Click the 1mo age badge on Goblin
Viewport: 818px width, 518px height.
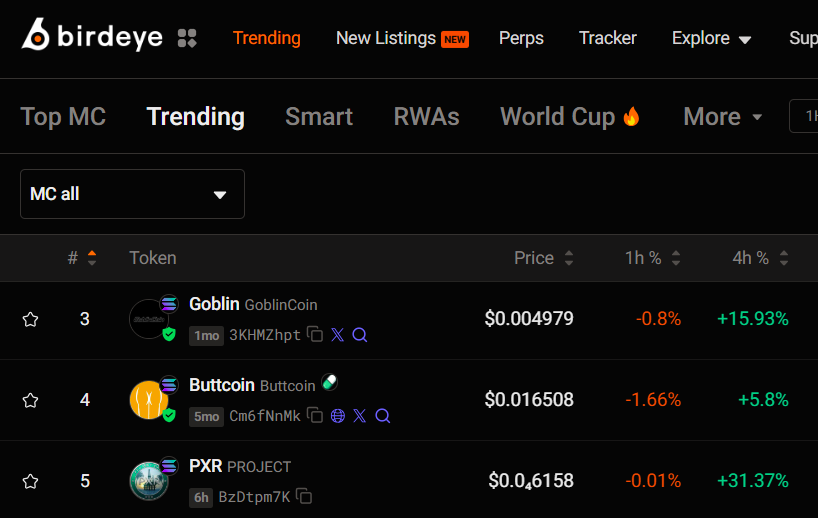pos(207,335)
